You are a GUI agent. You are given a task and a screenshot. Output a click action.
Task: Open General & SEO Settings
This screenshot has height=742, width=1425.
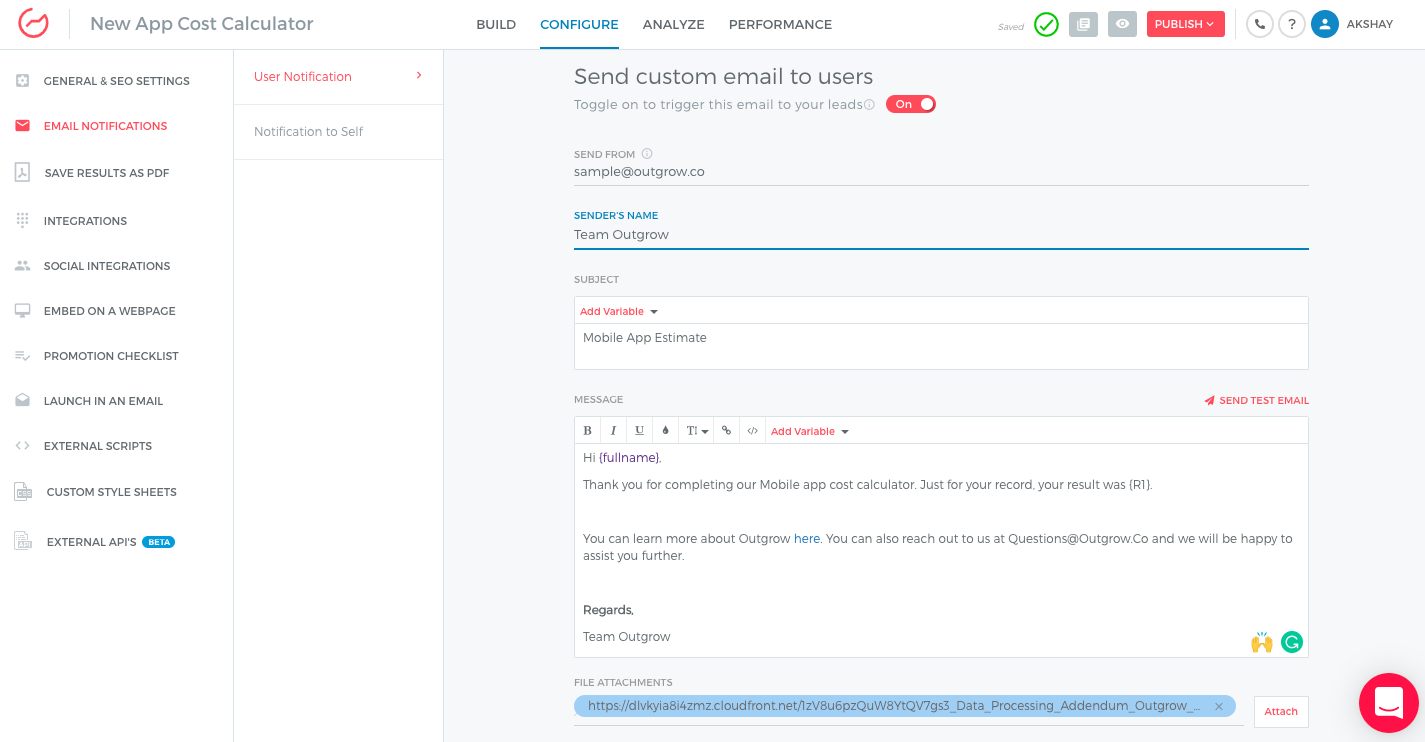pyautogui.click(x=117, y=81)
